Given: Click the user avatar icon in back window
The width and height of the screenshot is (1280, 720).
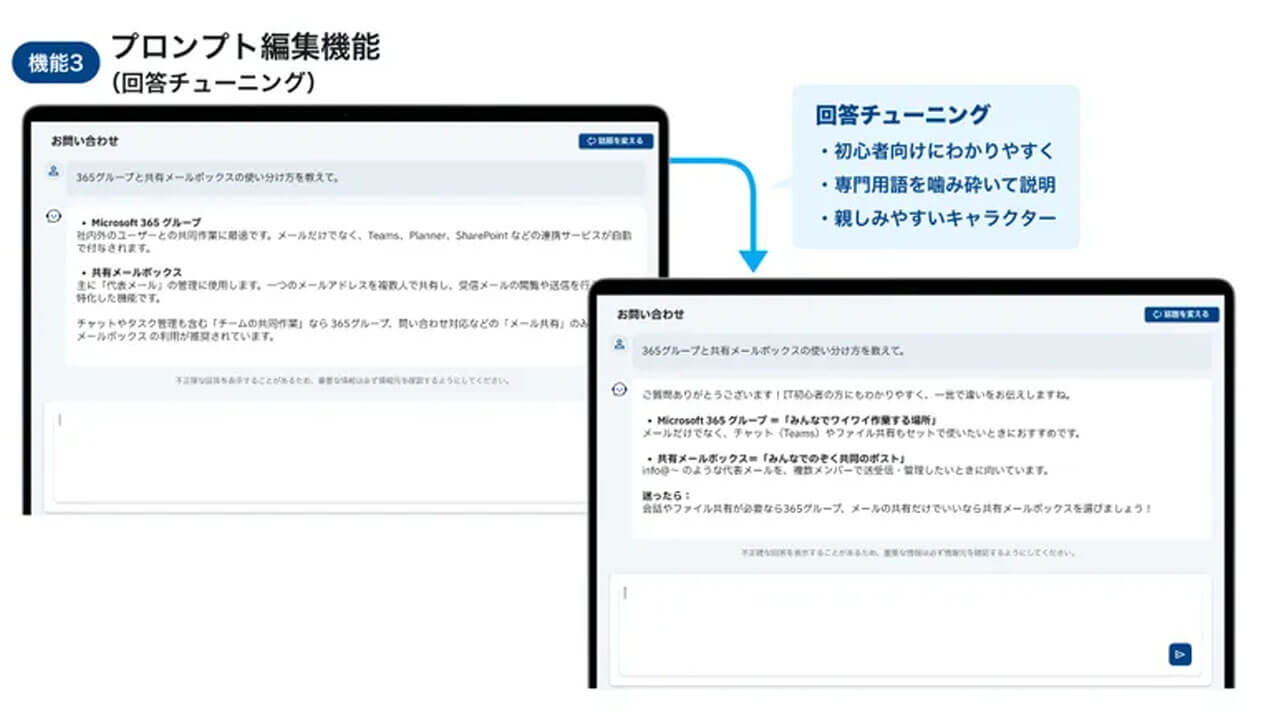Looking at the screenshot, I should pos(53,171).
